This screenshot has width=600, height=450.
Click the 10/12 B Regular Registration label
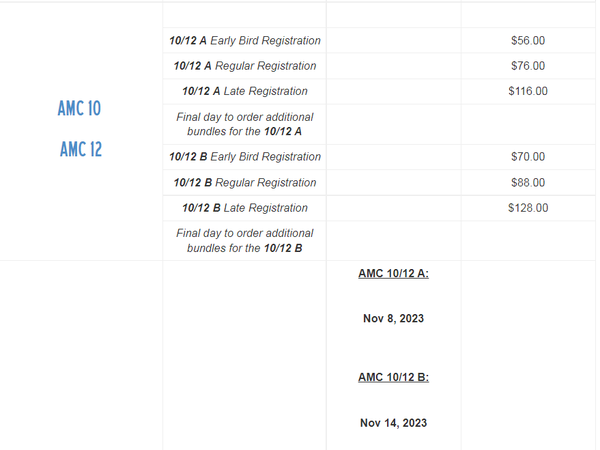point(245,183)
